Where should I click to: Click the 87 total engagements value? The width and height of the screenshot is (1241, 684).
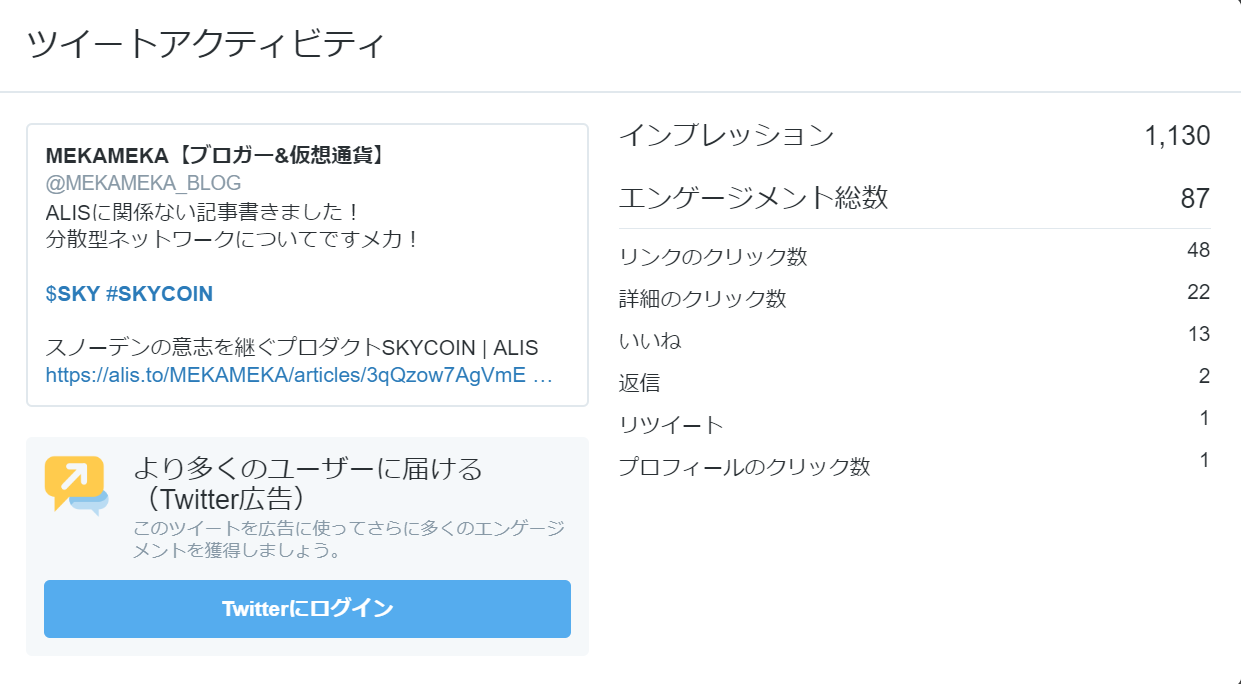tap(1195, 198)
